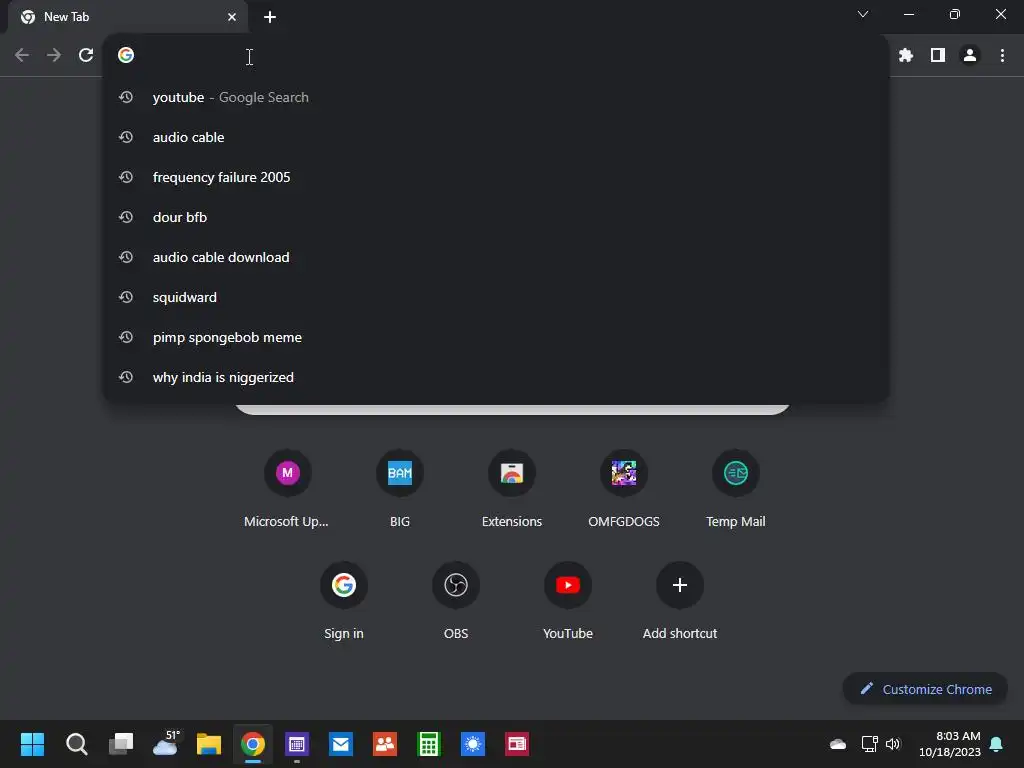Select the "audio cable download" suggestion
The image size is (1024, 768).
pyautogui.click(x=496, y=257)
